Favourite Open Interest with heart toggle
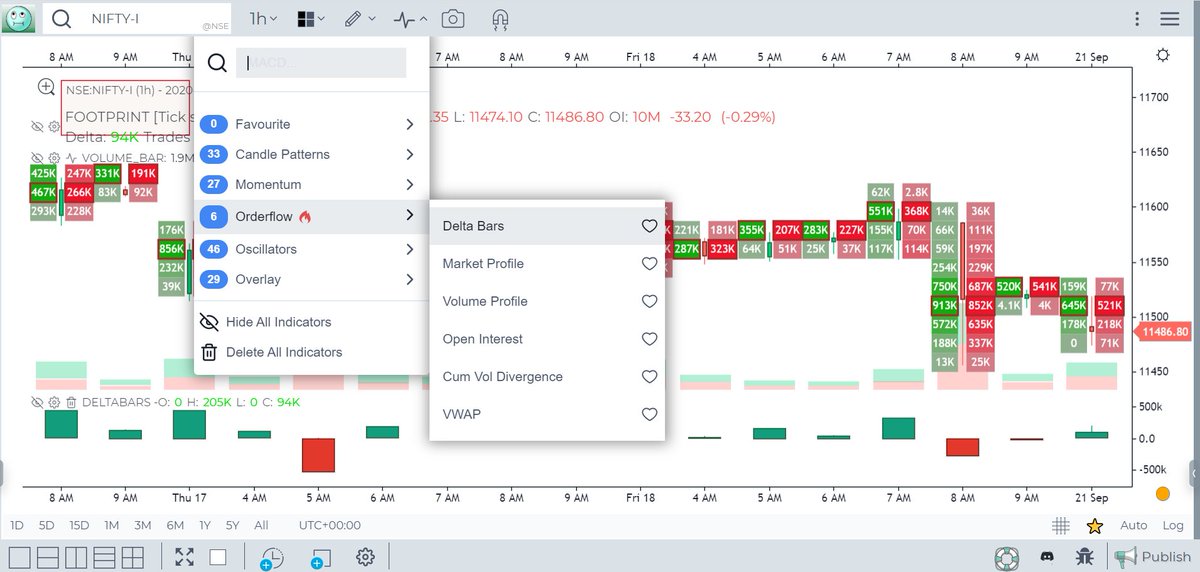The image size is (1200, 572). click(649, 339)
